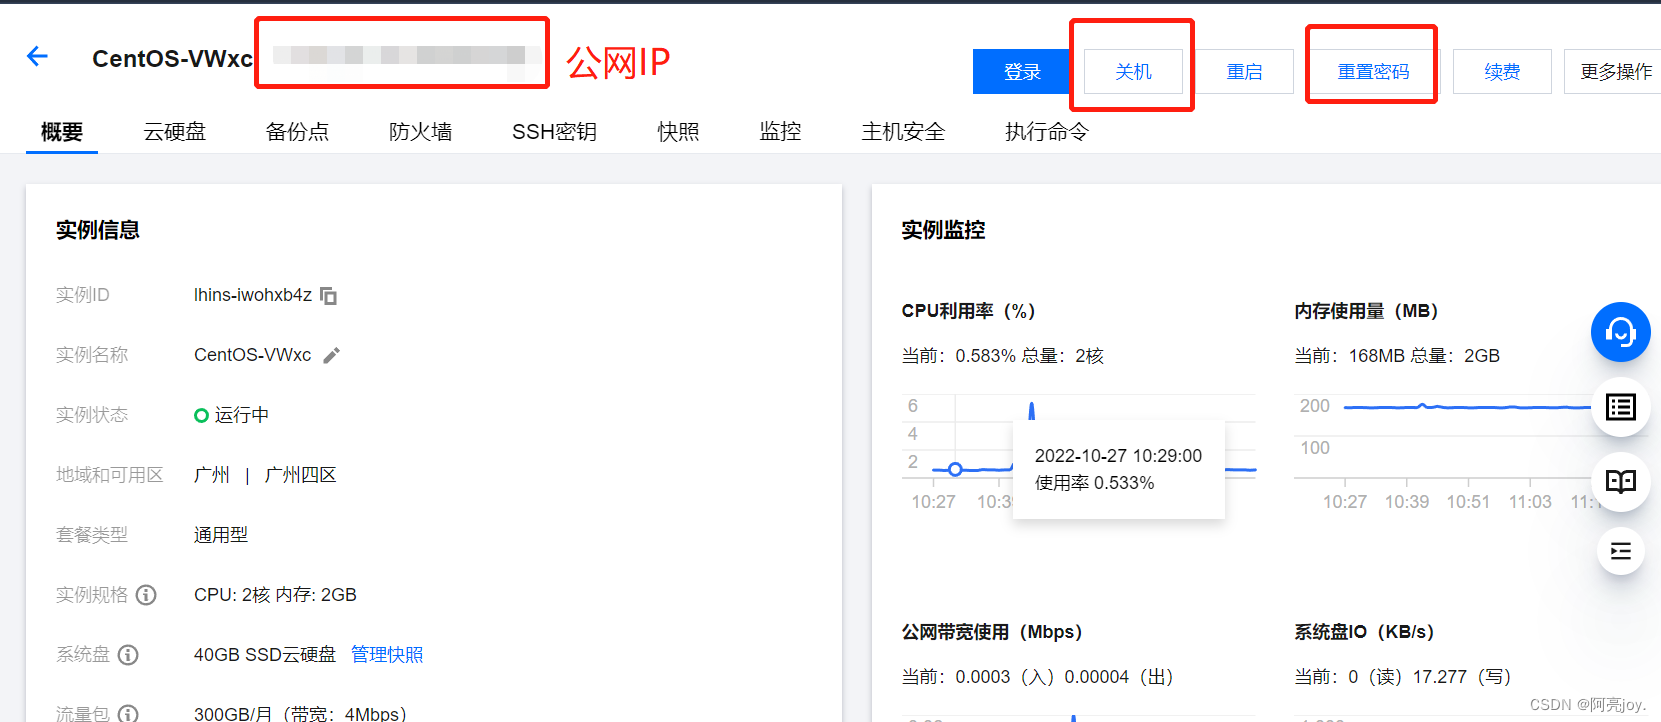The width and height of the screenshot is (1661, 722).
Task: Click the 当前: 0.583% 总量: 2核 text
Action: [1003, 356]
